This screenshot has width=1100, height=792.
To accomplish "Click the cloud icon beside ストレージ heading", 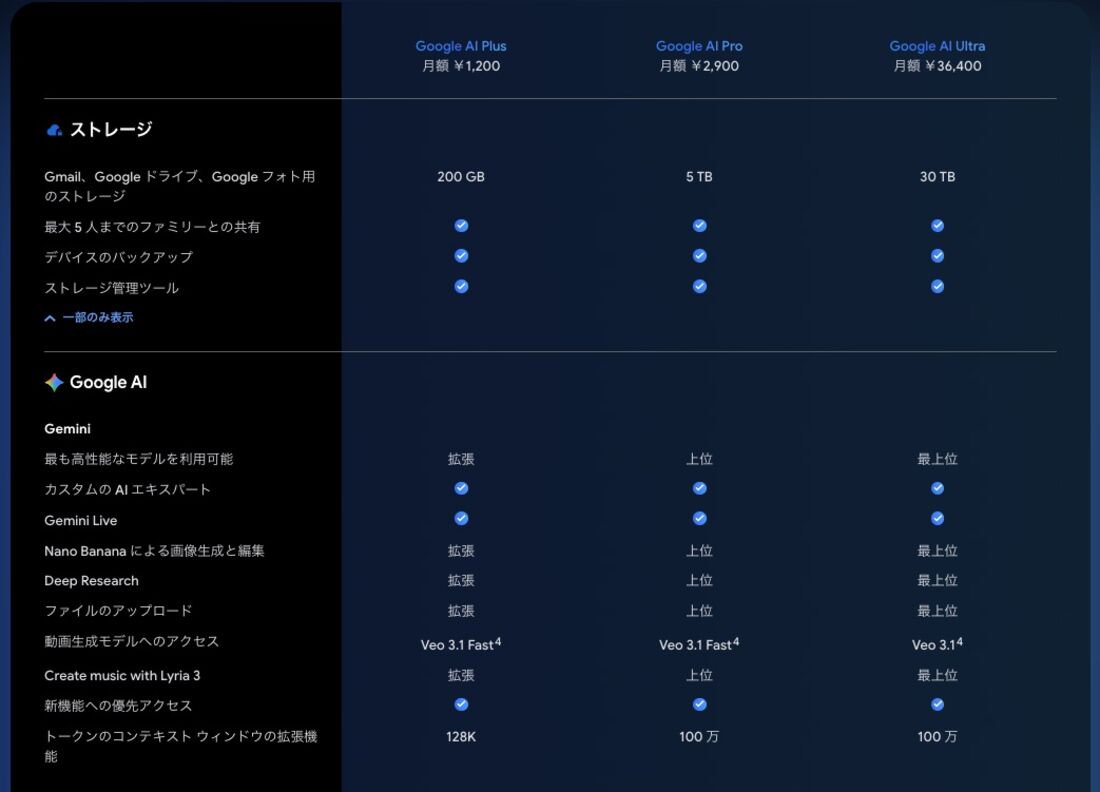I will (x=52, y=128).
